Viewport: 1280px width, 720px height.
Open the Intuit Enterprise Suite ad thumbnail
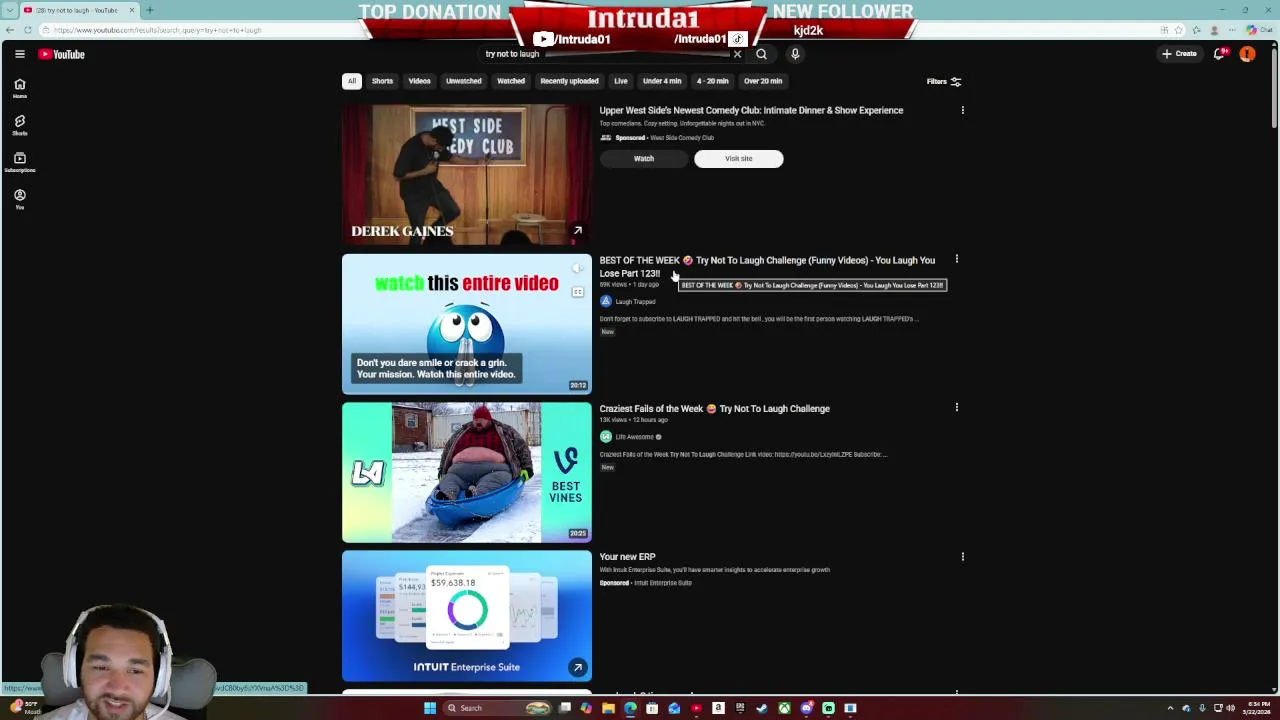click(467, 616)
